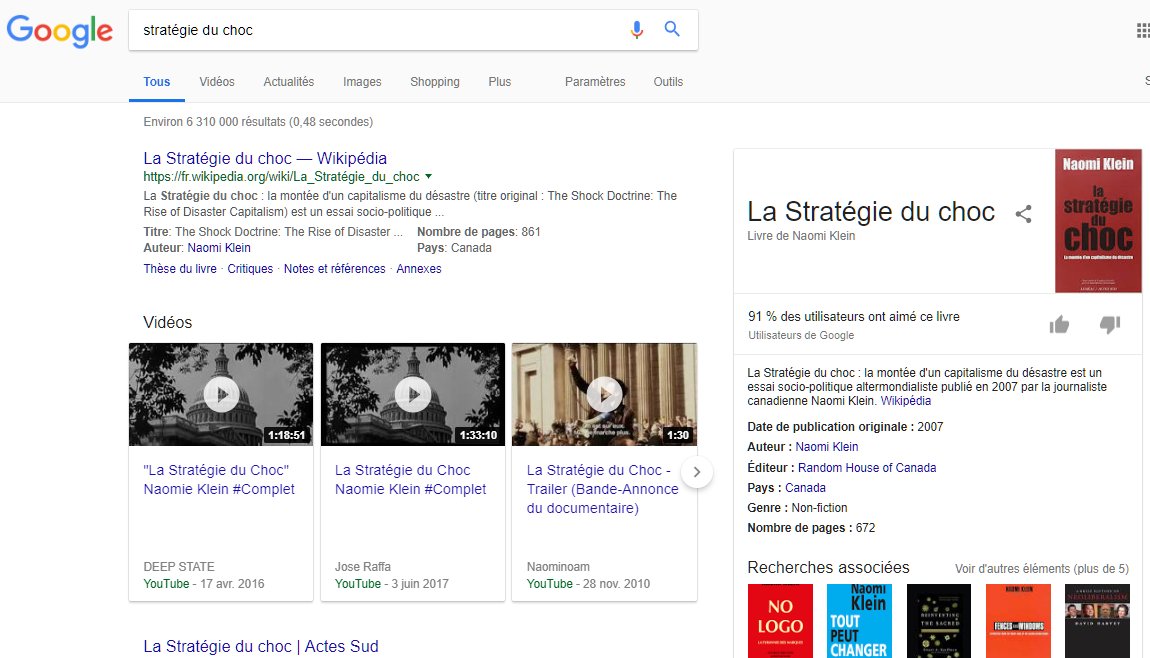Screen dimensions: 1150x658
Task: Switch to the Images tab
Action: point(362,81)
